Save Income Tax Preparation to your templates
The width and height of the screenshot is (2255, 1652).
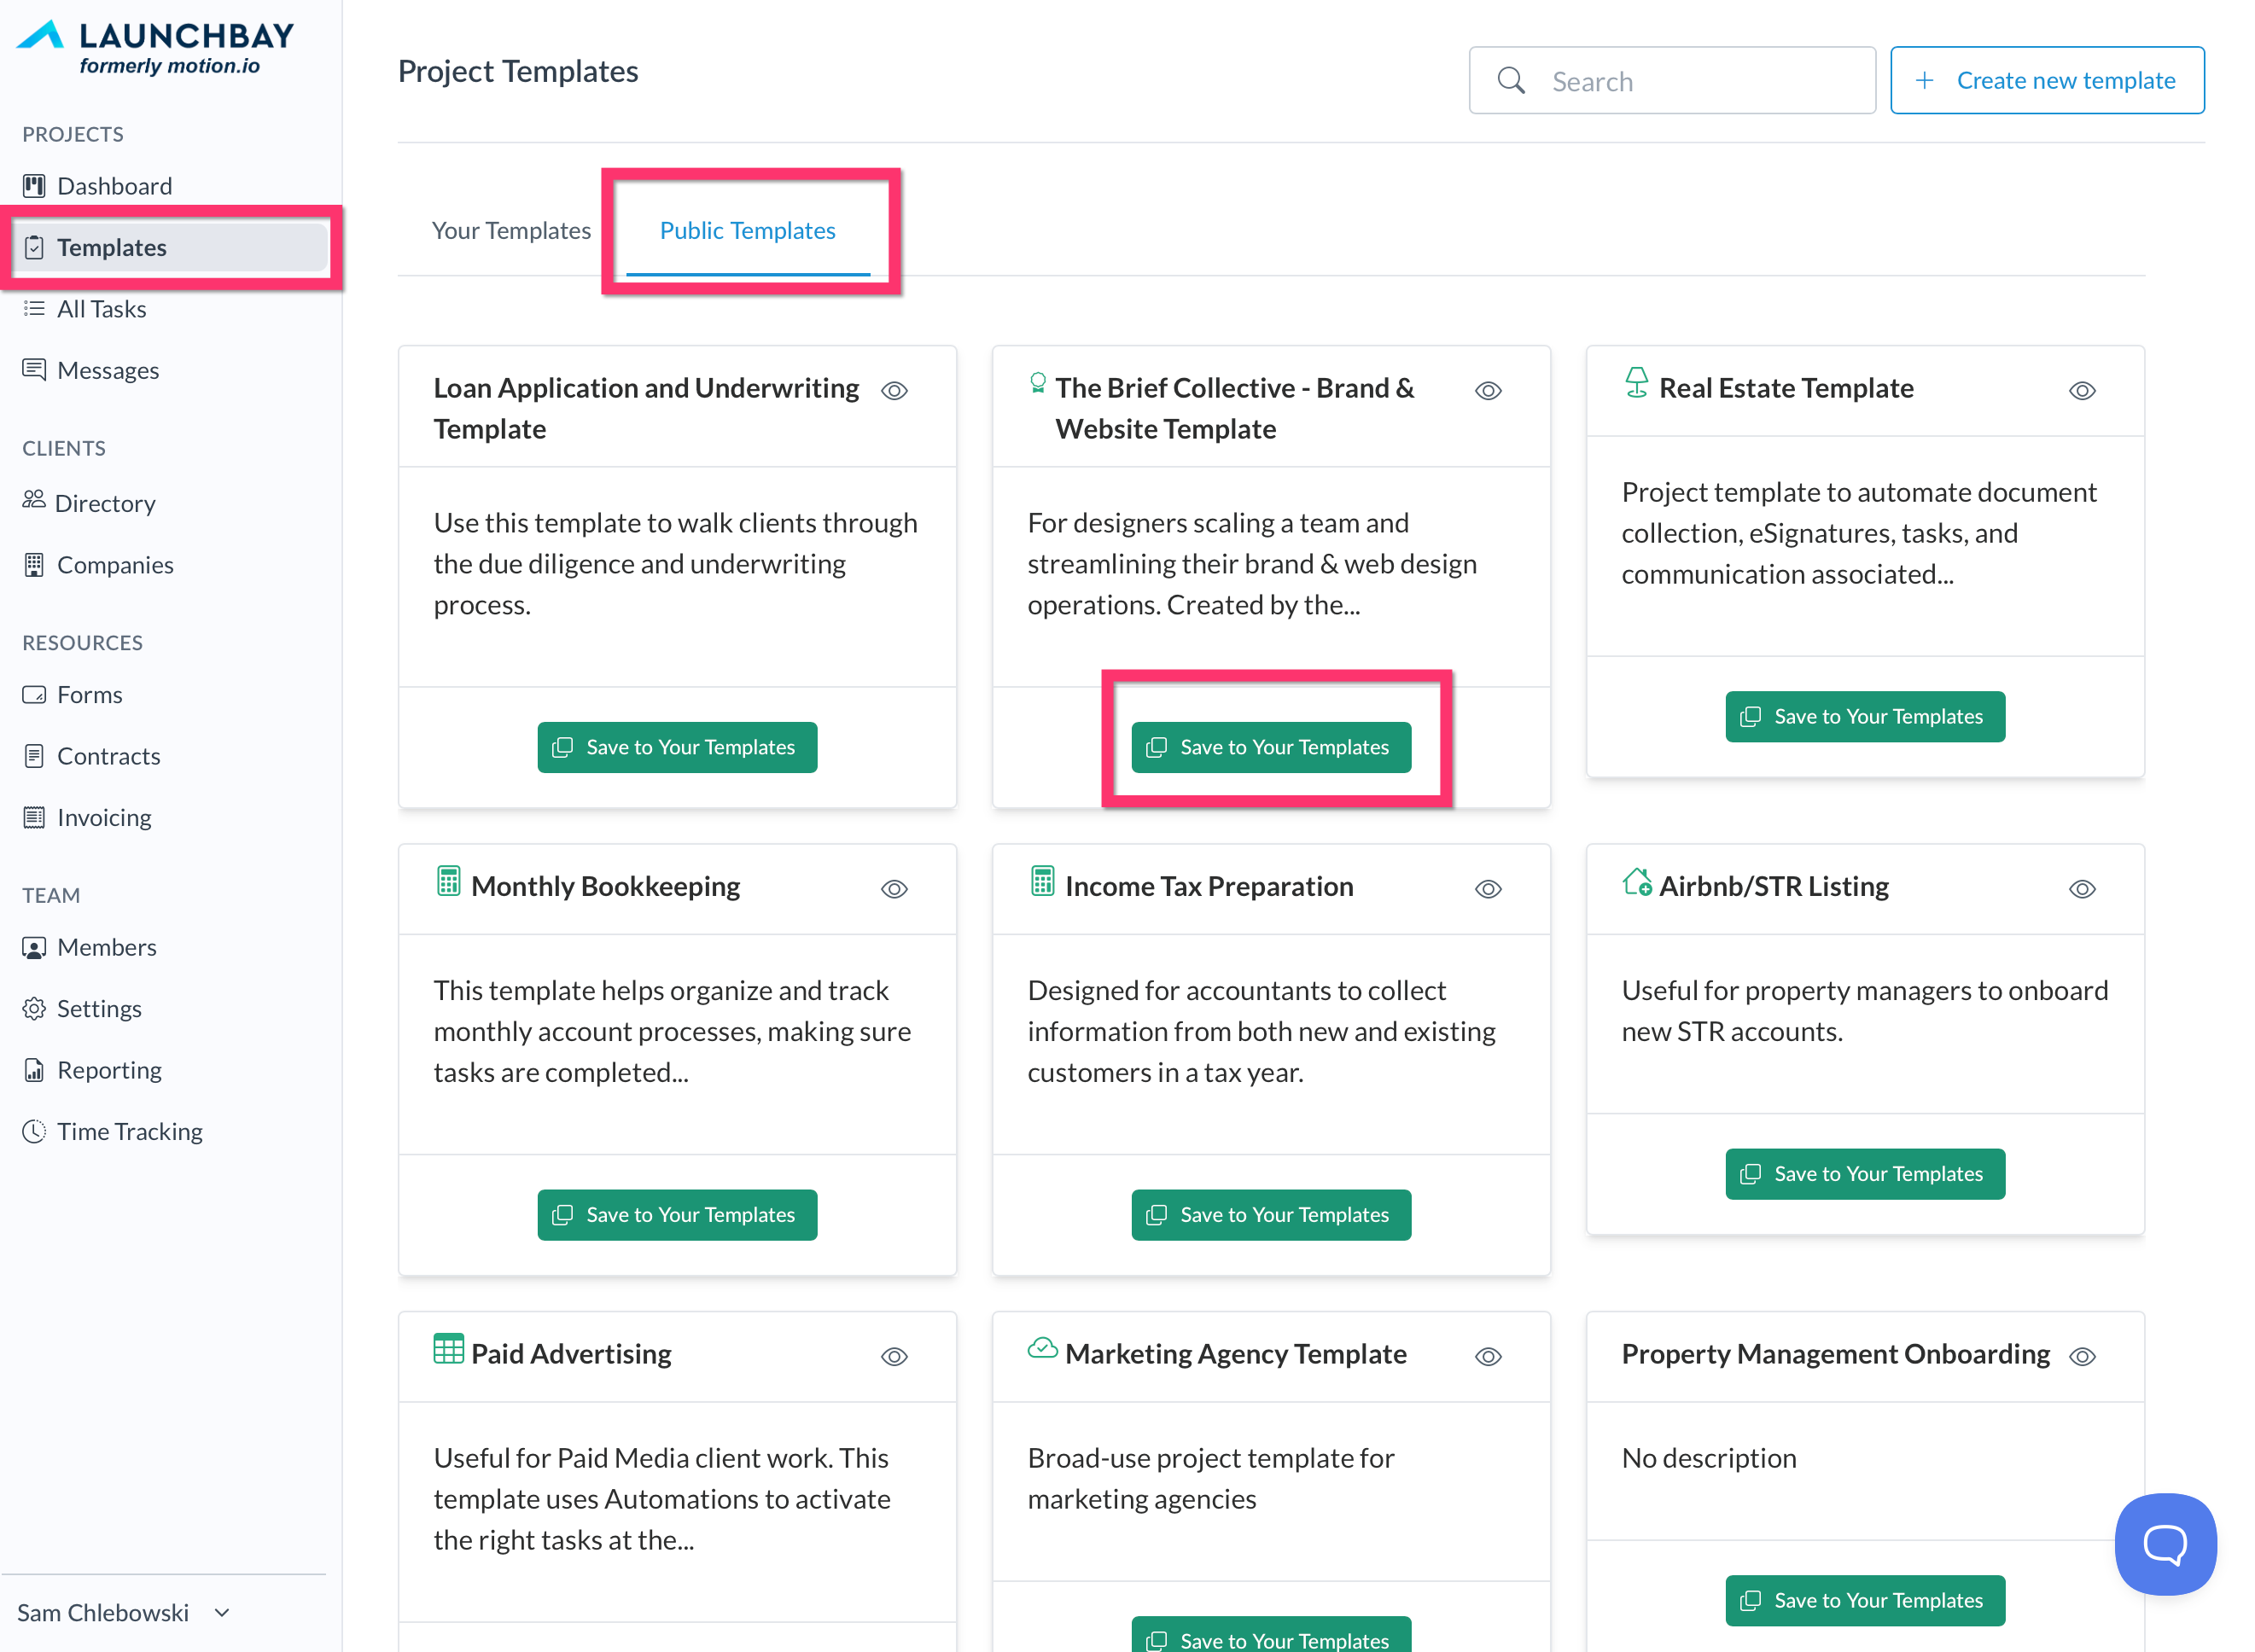pyautogui.click(x=1270, y=1215)
